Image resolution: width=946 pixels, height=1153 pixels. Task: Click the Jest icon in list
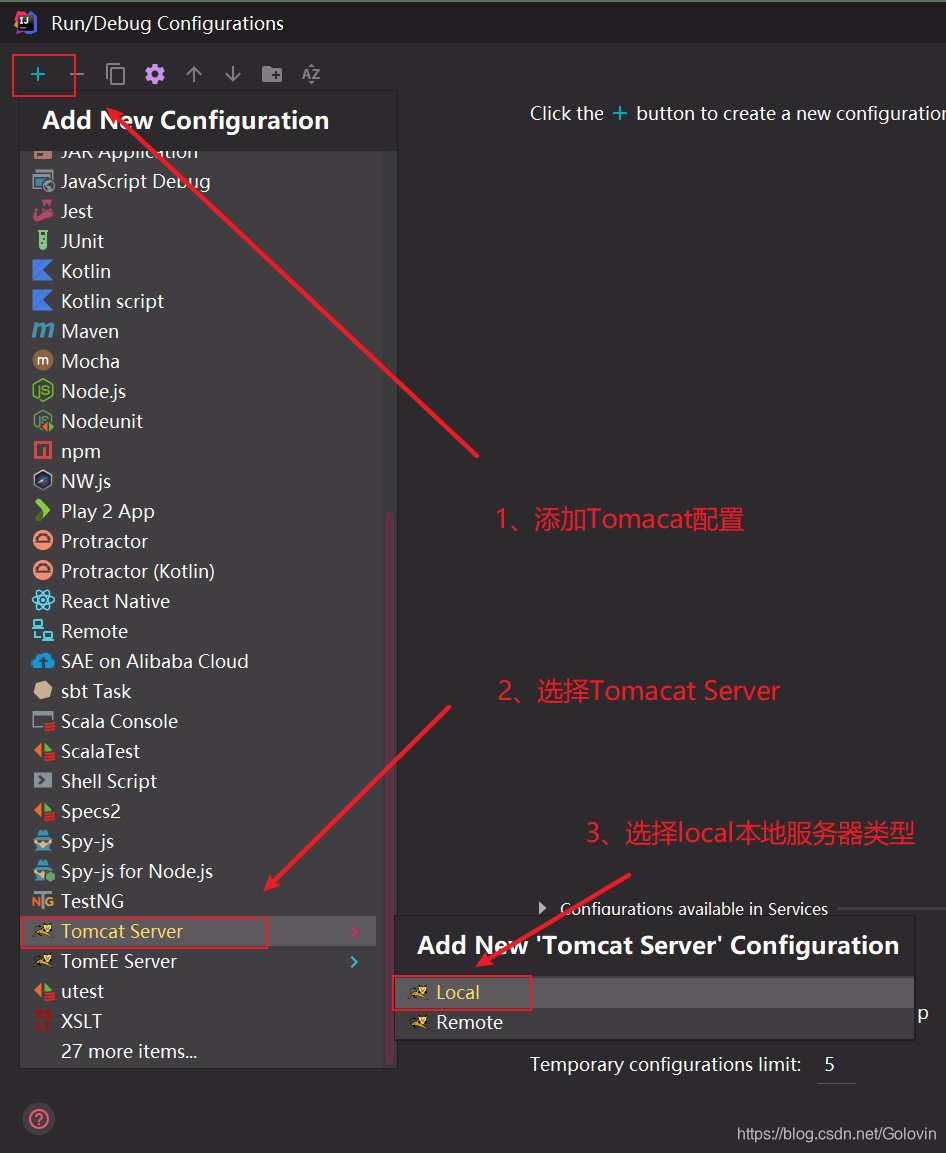(x=43, y=211)
